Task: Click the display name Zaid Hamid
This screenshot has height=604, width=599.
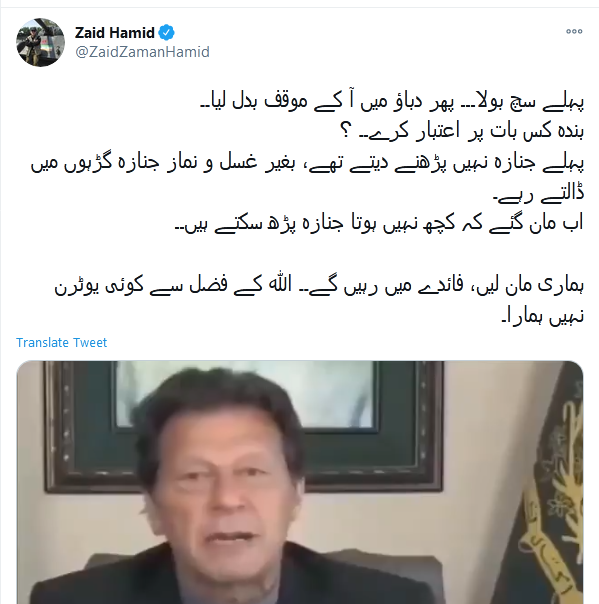Action: (115, 33)
